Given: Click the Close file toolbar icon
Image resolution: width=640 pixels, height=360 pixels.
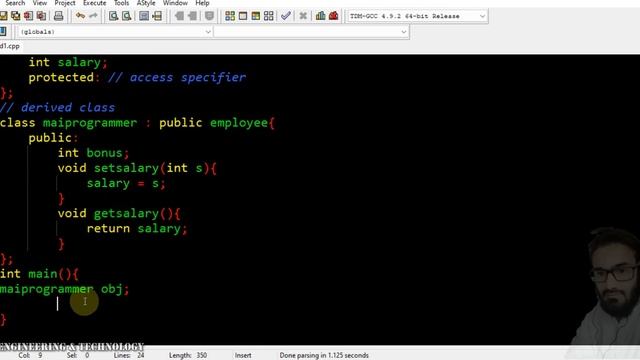Looking at the screenshot, I should point(28,16).
